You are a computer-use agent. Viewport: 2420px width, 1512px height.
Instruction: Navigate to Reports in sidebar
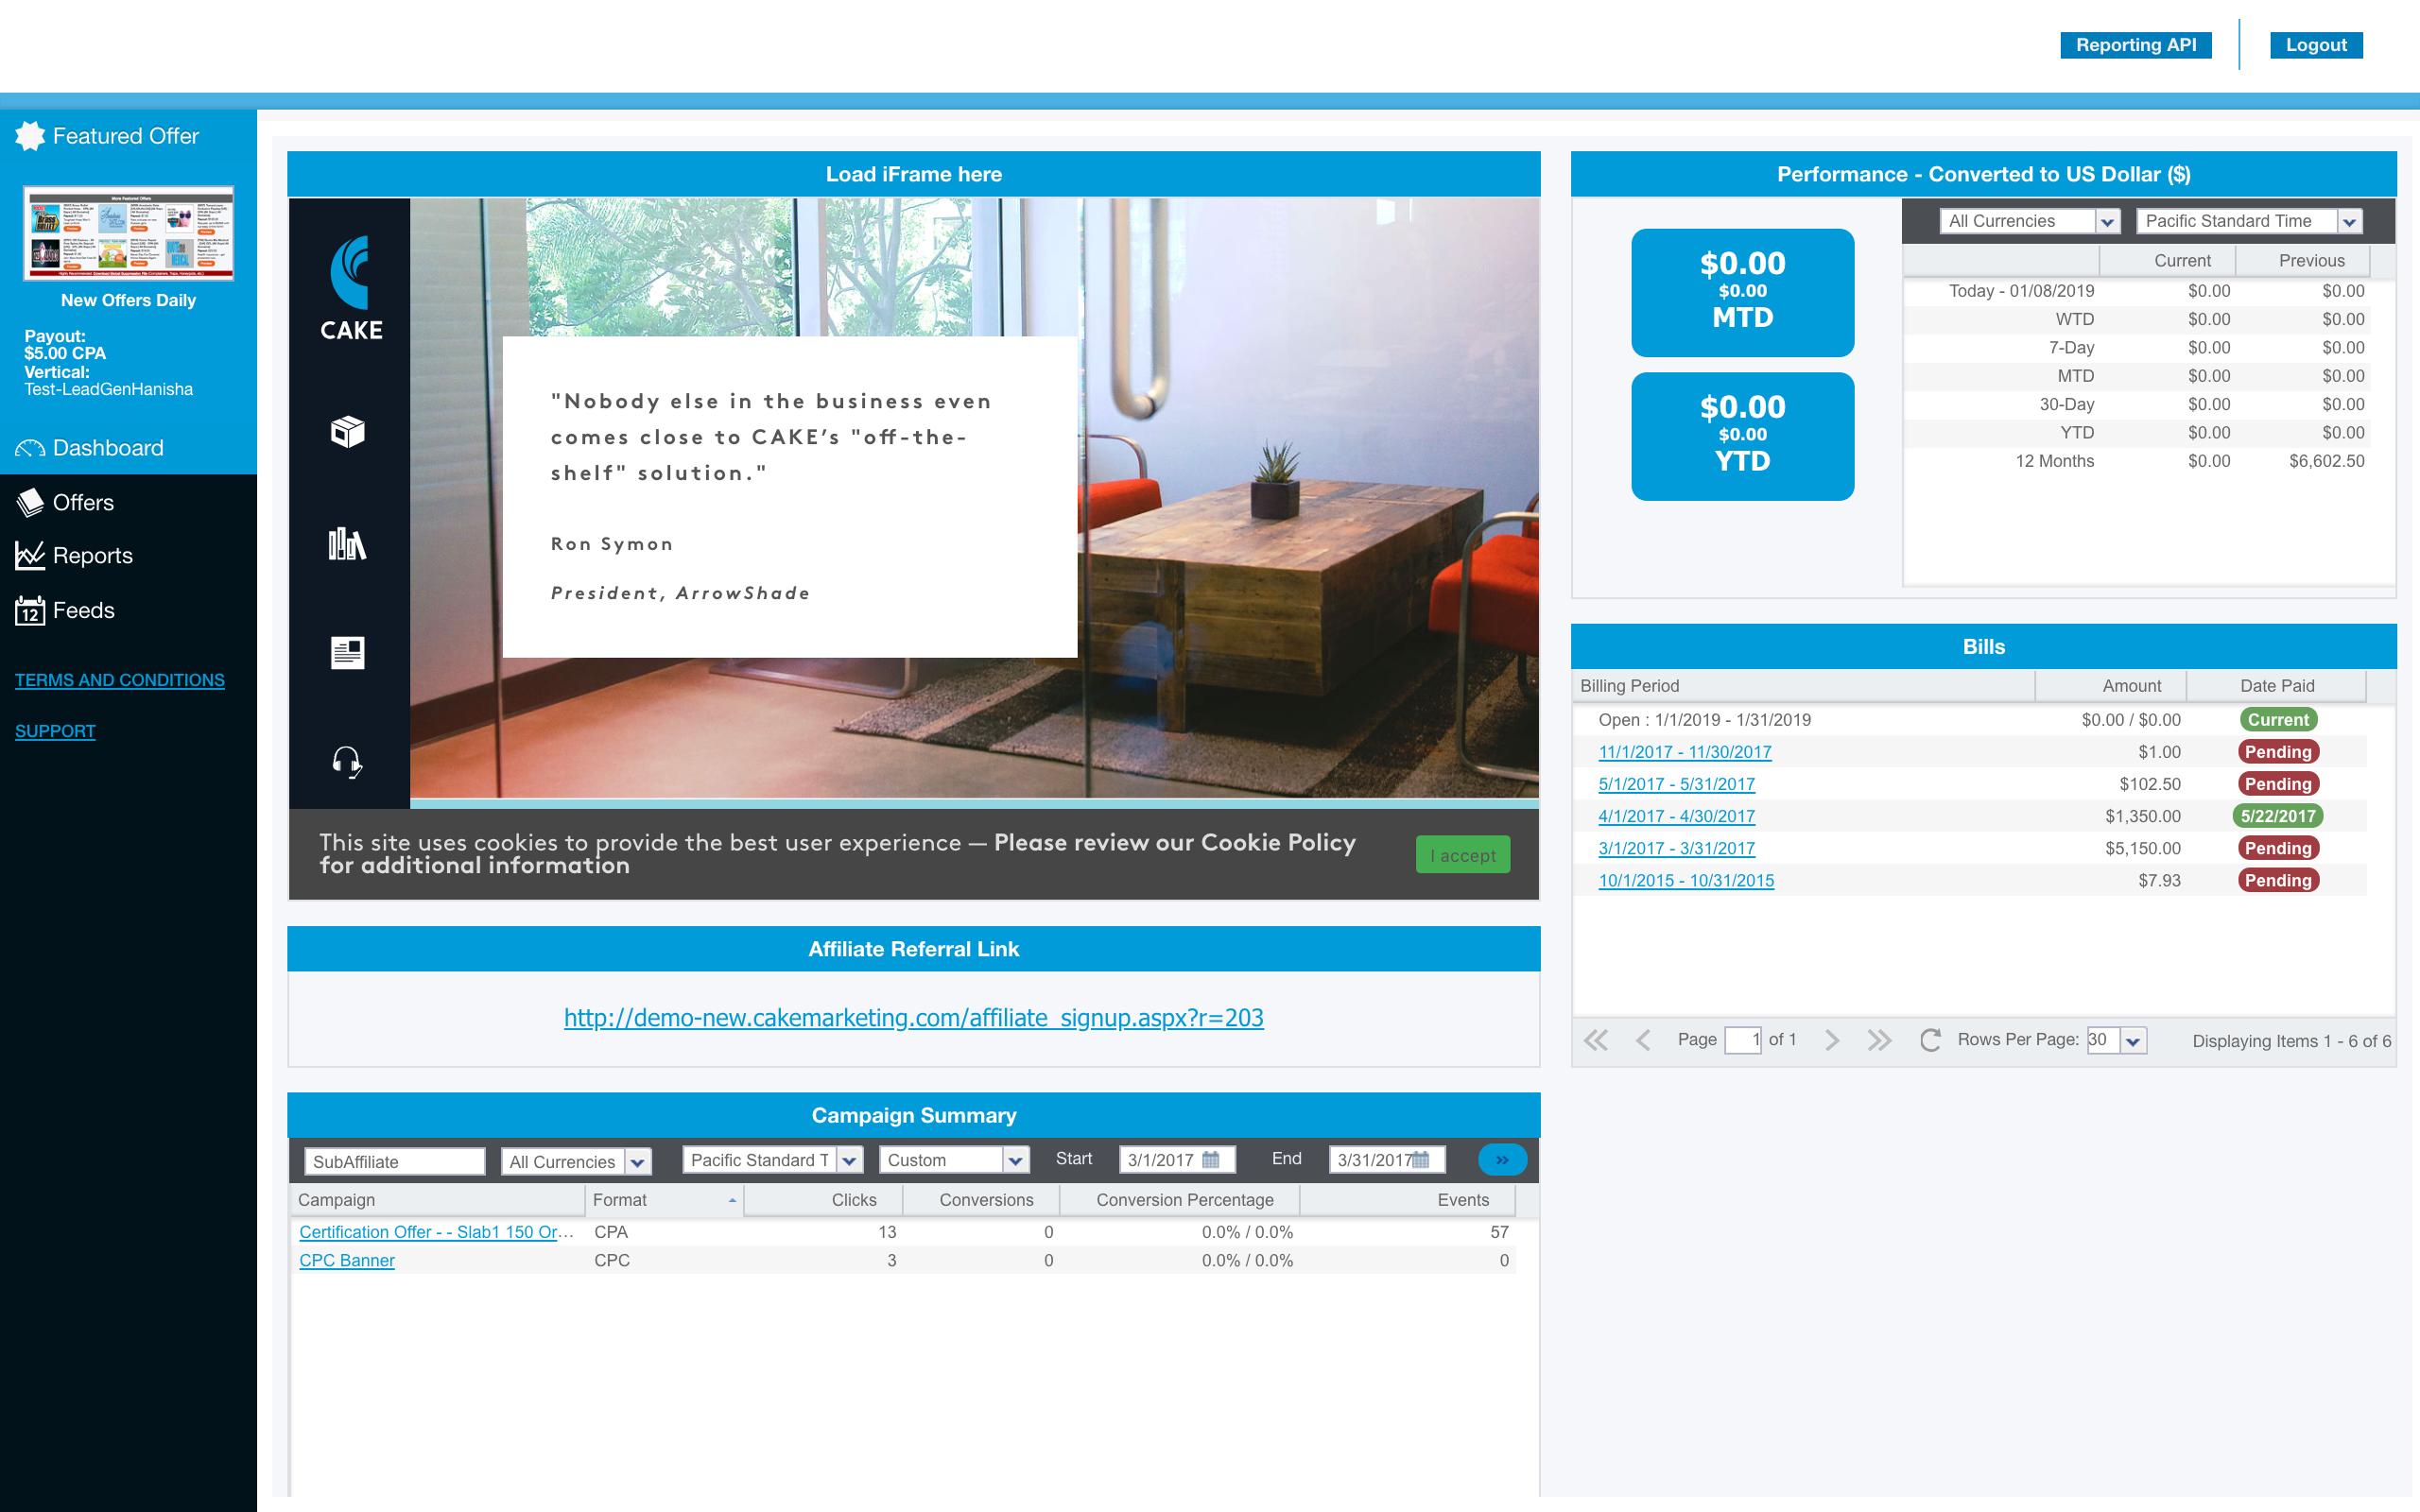point(92,556)
